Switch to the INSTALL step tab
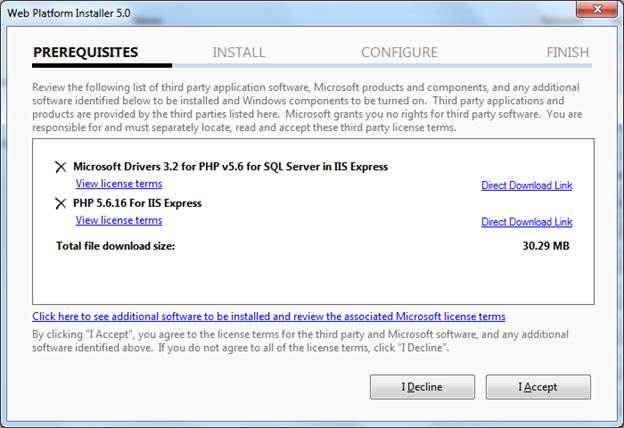 [x=239, y=52]
